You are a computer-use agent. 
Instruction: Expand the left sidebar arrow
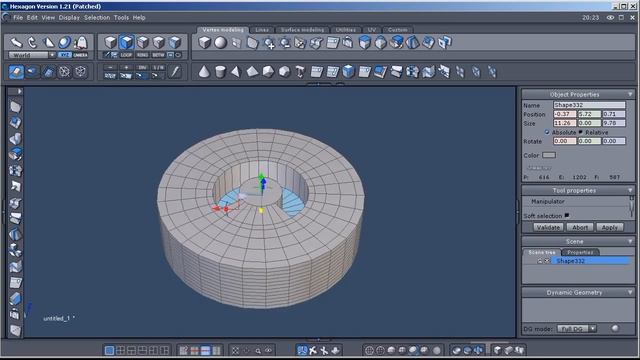coord(19,91)
